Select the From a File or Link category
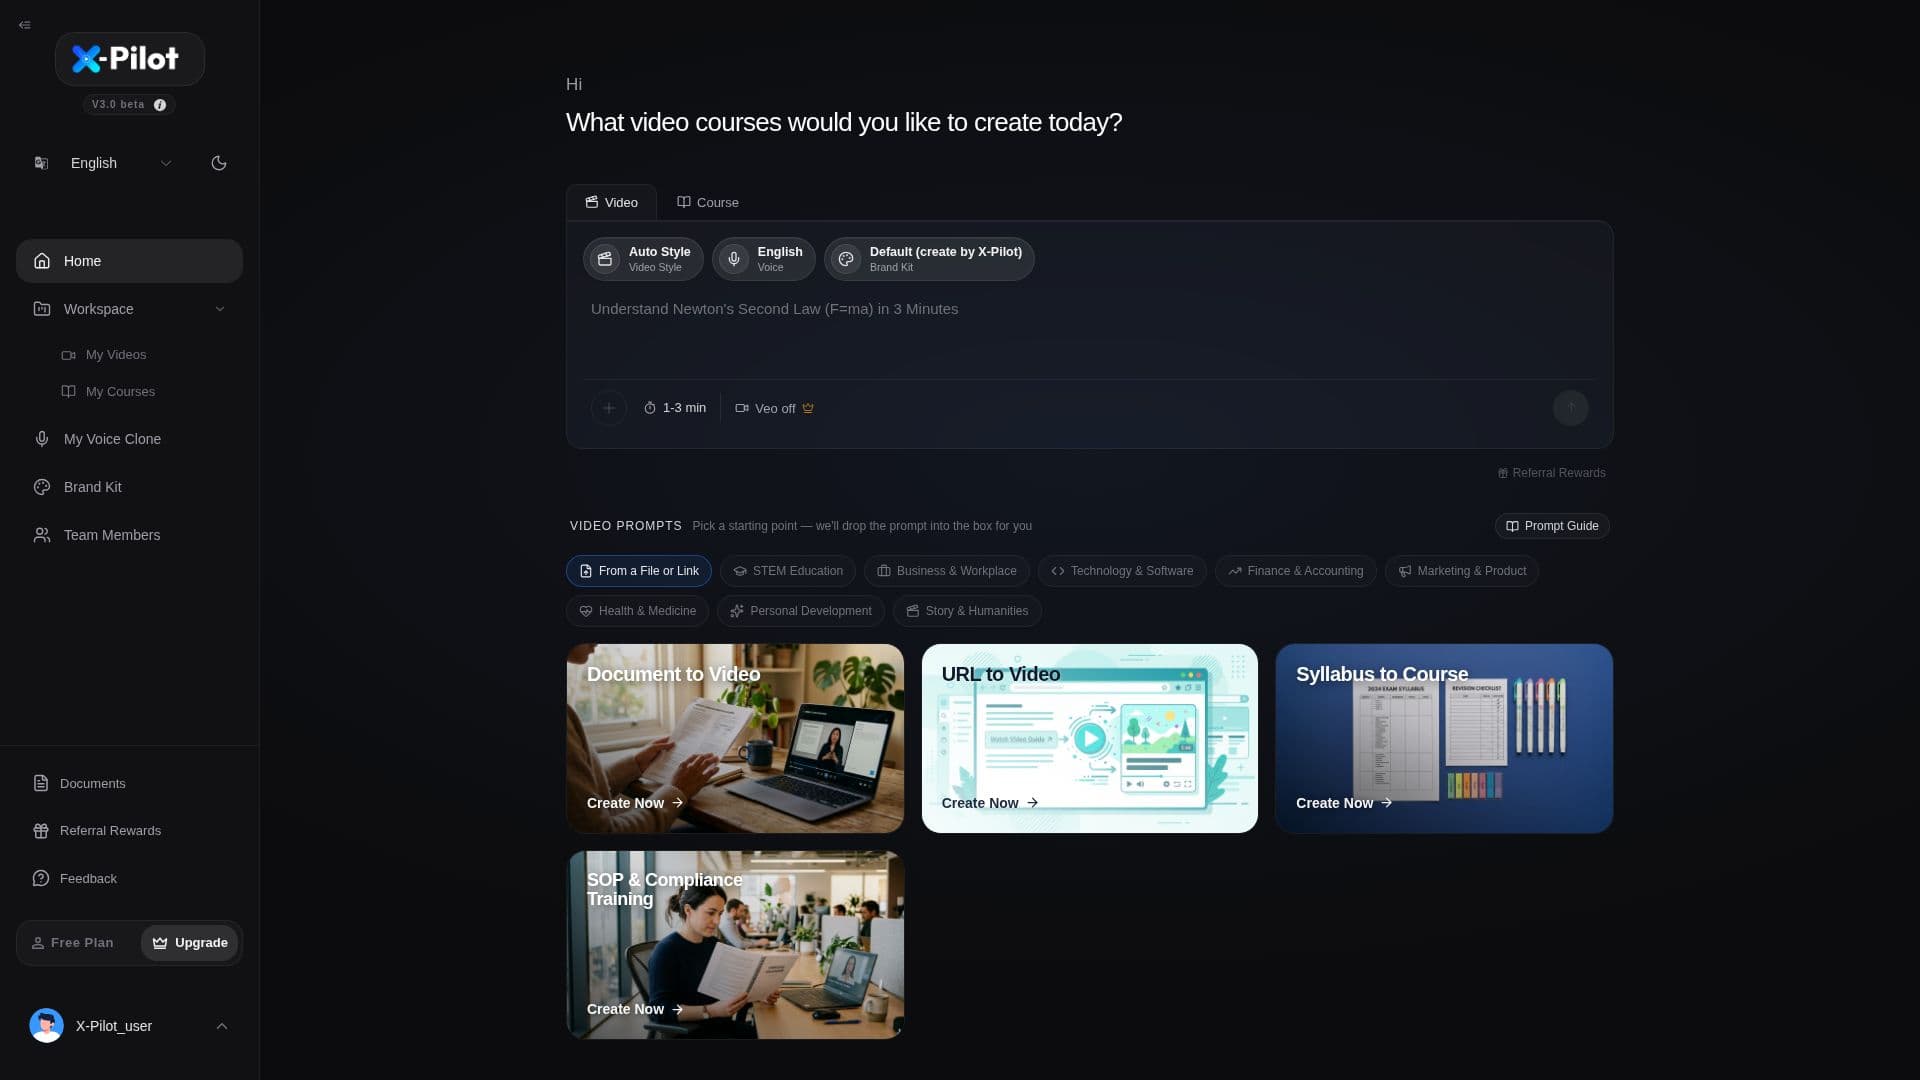Image resolution: width=1920 pixels, height=1080 pixels. pyautogui.click(x=639, y=571)
